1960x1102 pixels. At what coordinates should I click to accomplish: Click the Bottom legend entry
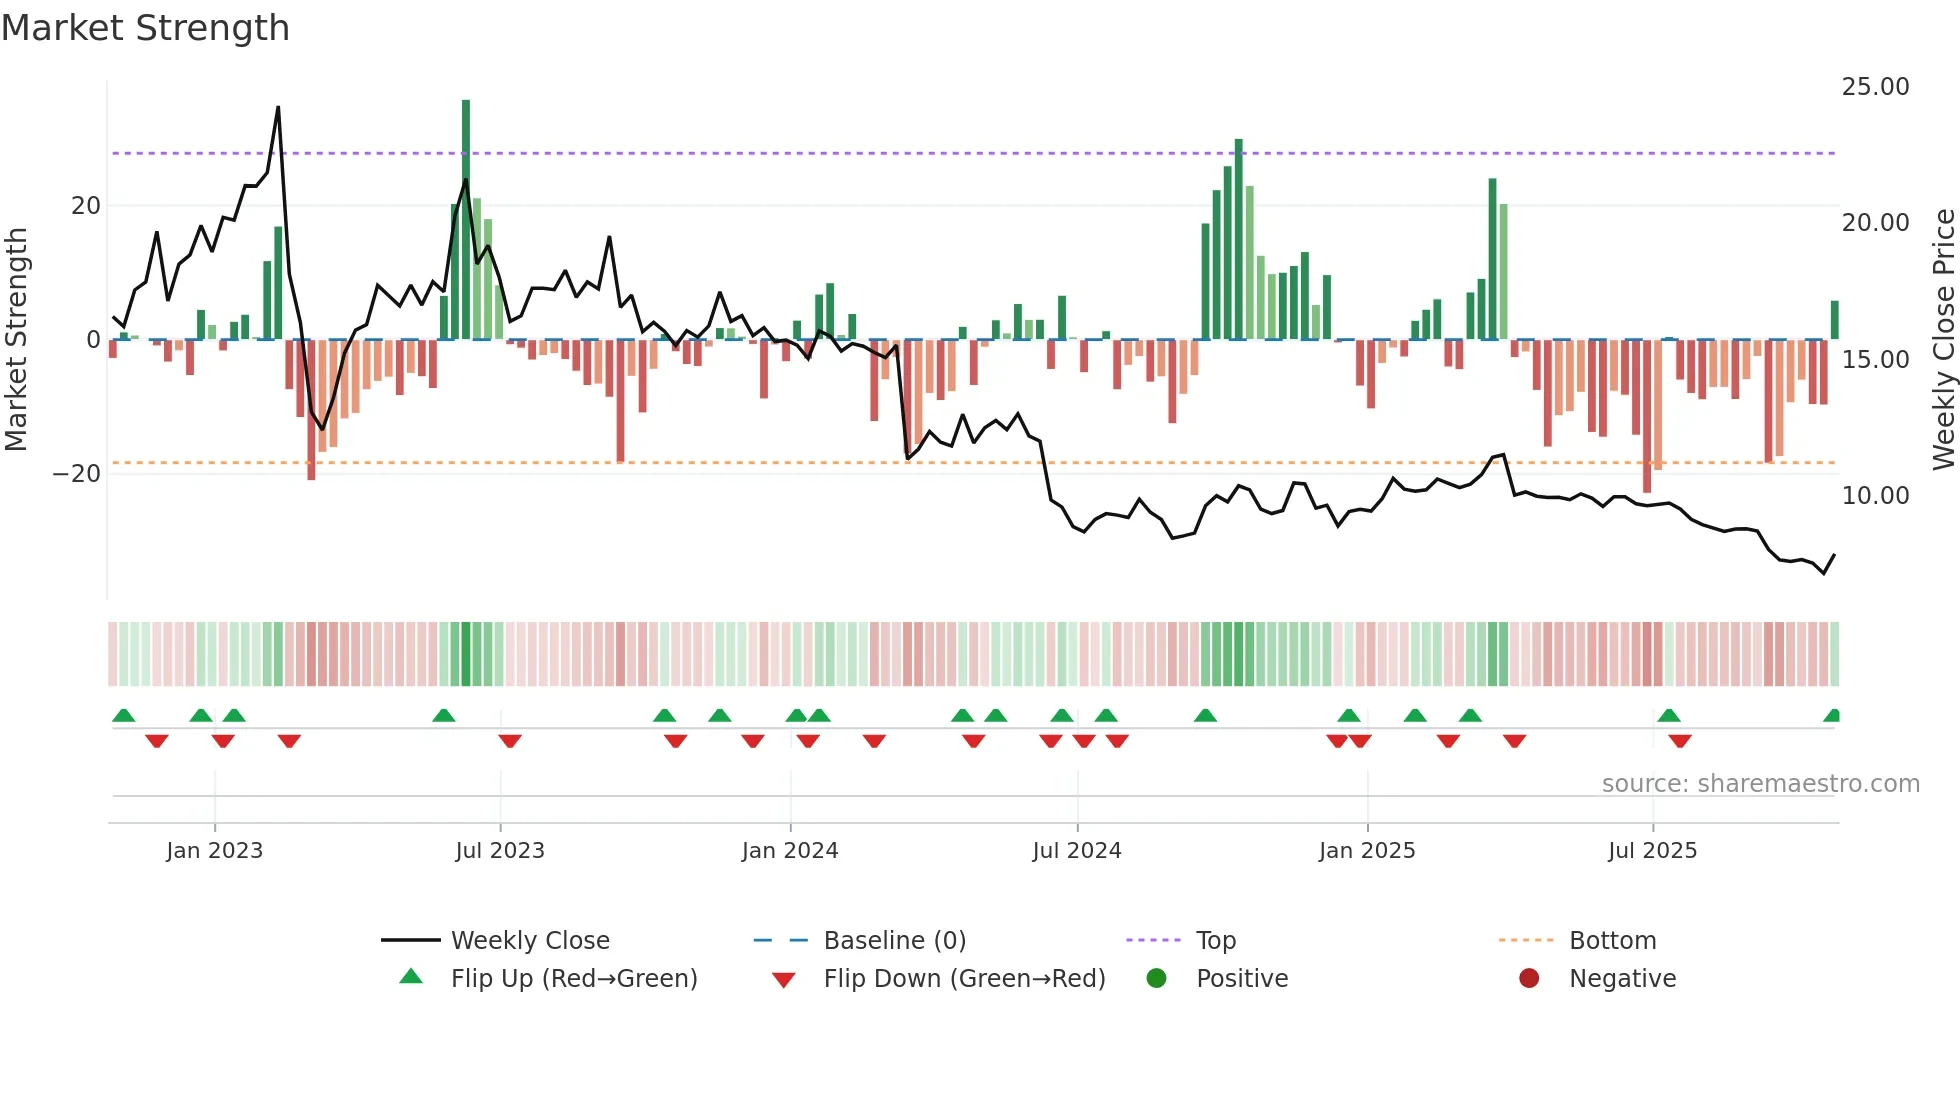coord(1612,940)
